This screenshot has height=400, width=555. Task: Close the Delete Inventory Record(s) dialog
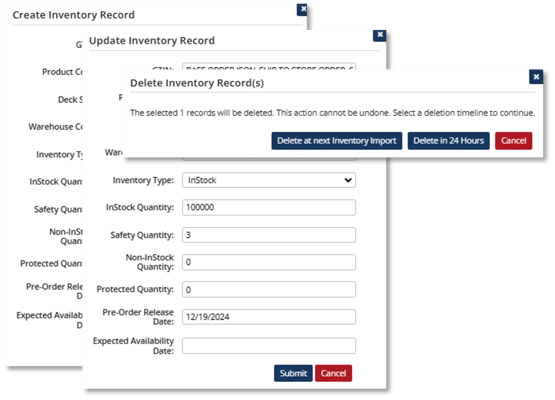536,77
